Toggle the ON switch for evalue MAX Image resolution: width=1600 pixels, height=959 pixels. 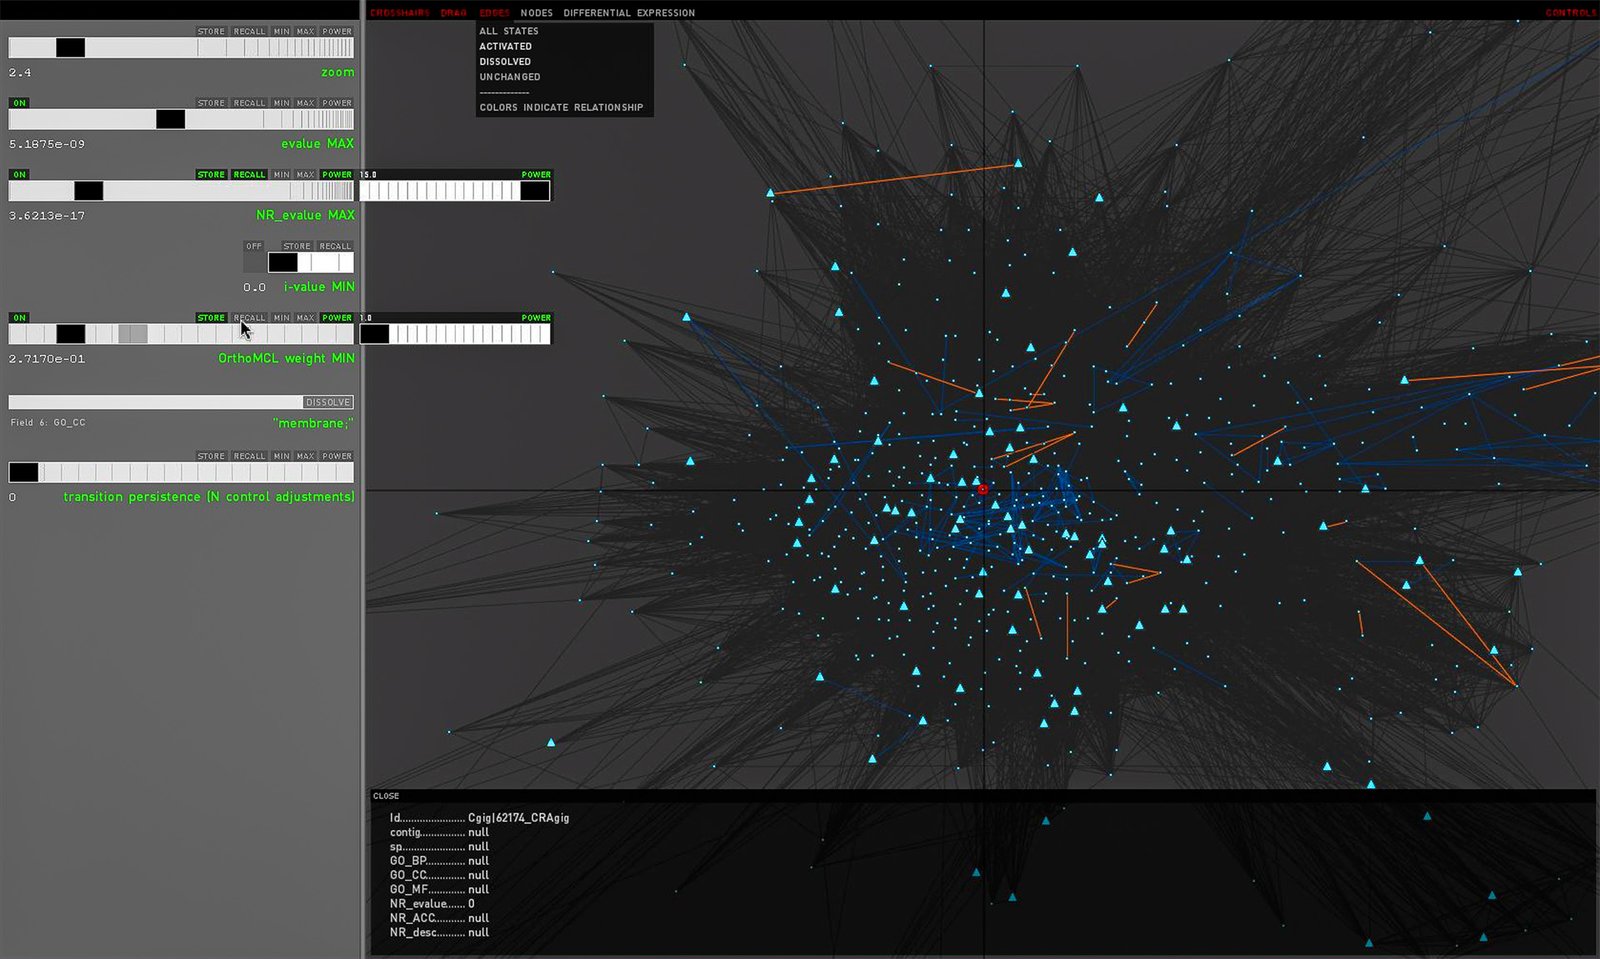point(19,103)
